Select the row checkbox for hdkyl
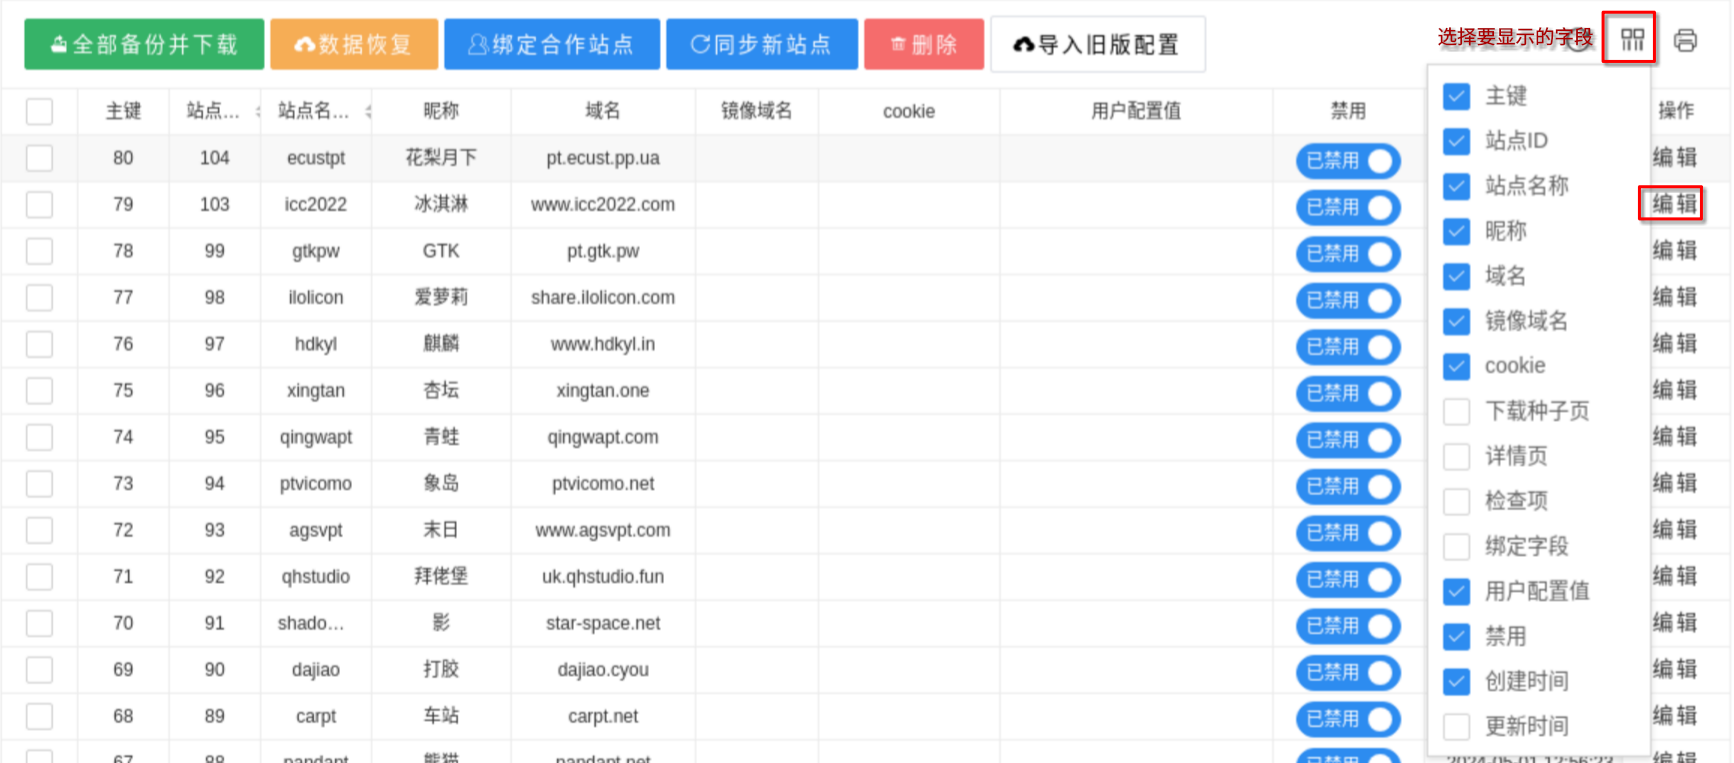This screenshot has width=1734, height=763. click(39, 344)
